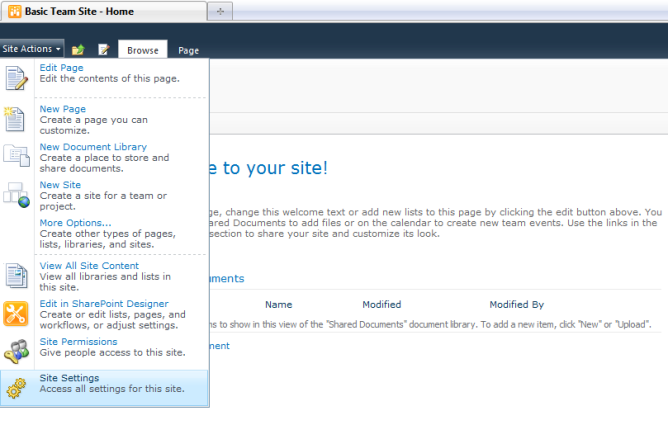Click the Navigate Up folder icon
Image resolution: width=668 pixels, height=444 pixels.
[78, 49]
